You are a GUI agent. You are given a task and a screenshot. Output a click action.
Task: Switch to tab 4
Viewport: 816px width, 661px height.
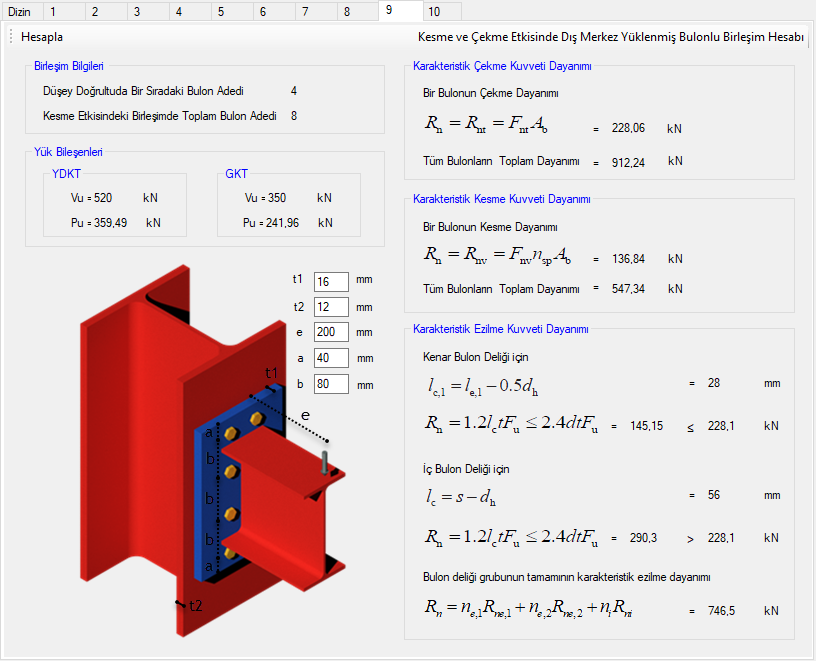(190, 12)
